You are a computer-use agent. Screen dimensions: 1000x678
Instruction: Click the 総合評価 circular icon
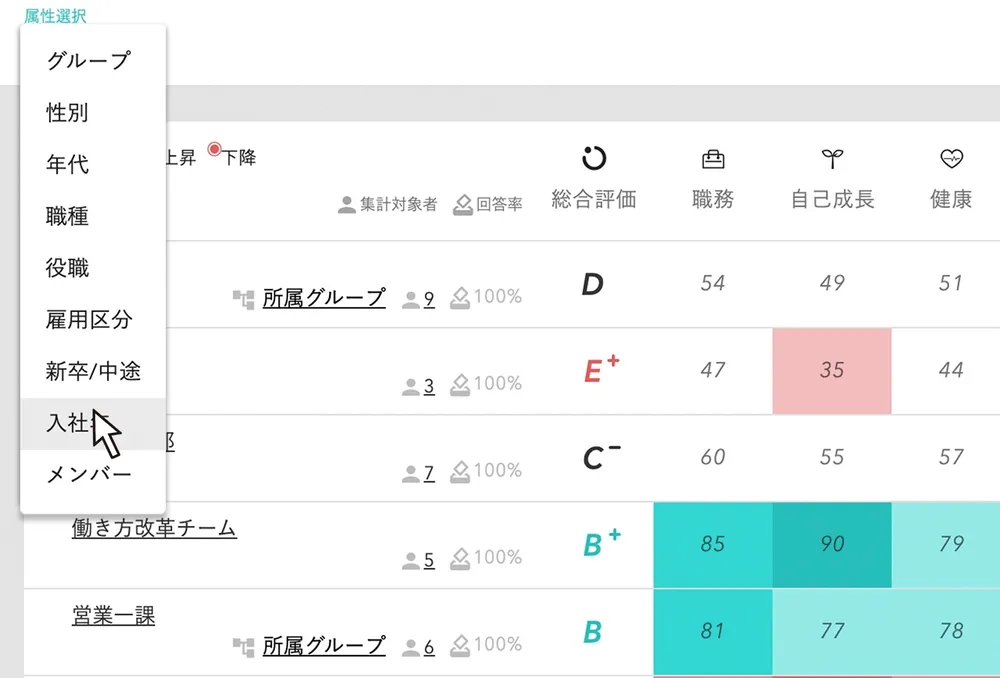click(594, 158)
